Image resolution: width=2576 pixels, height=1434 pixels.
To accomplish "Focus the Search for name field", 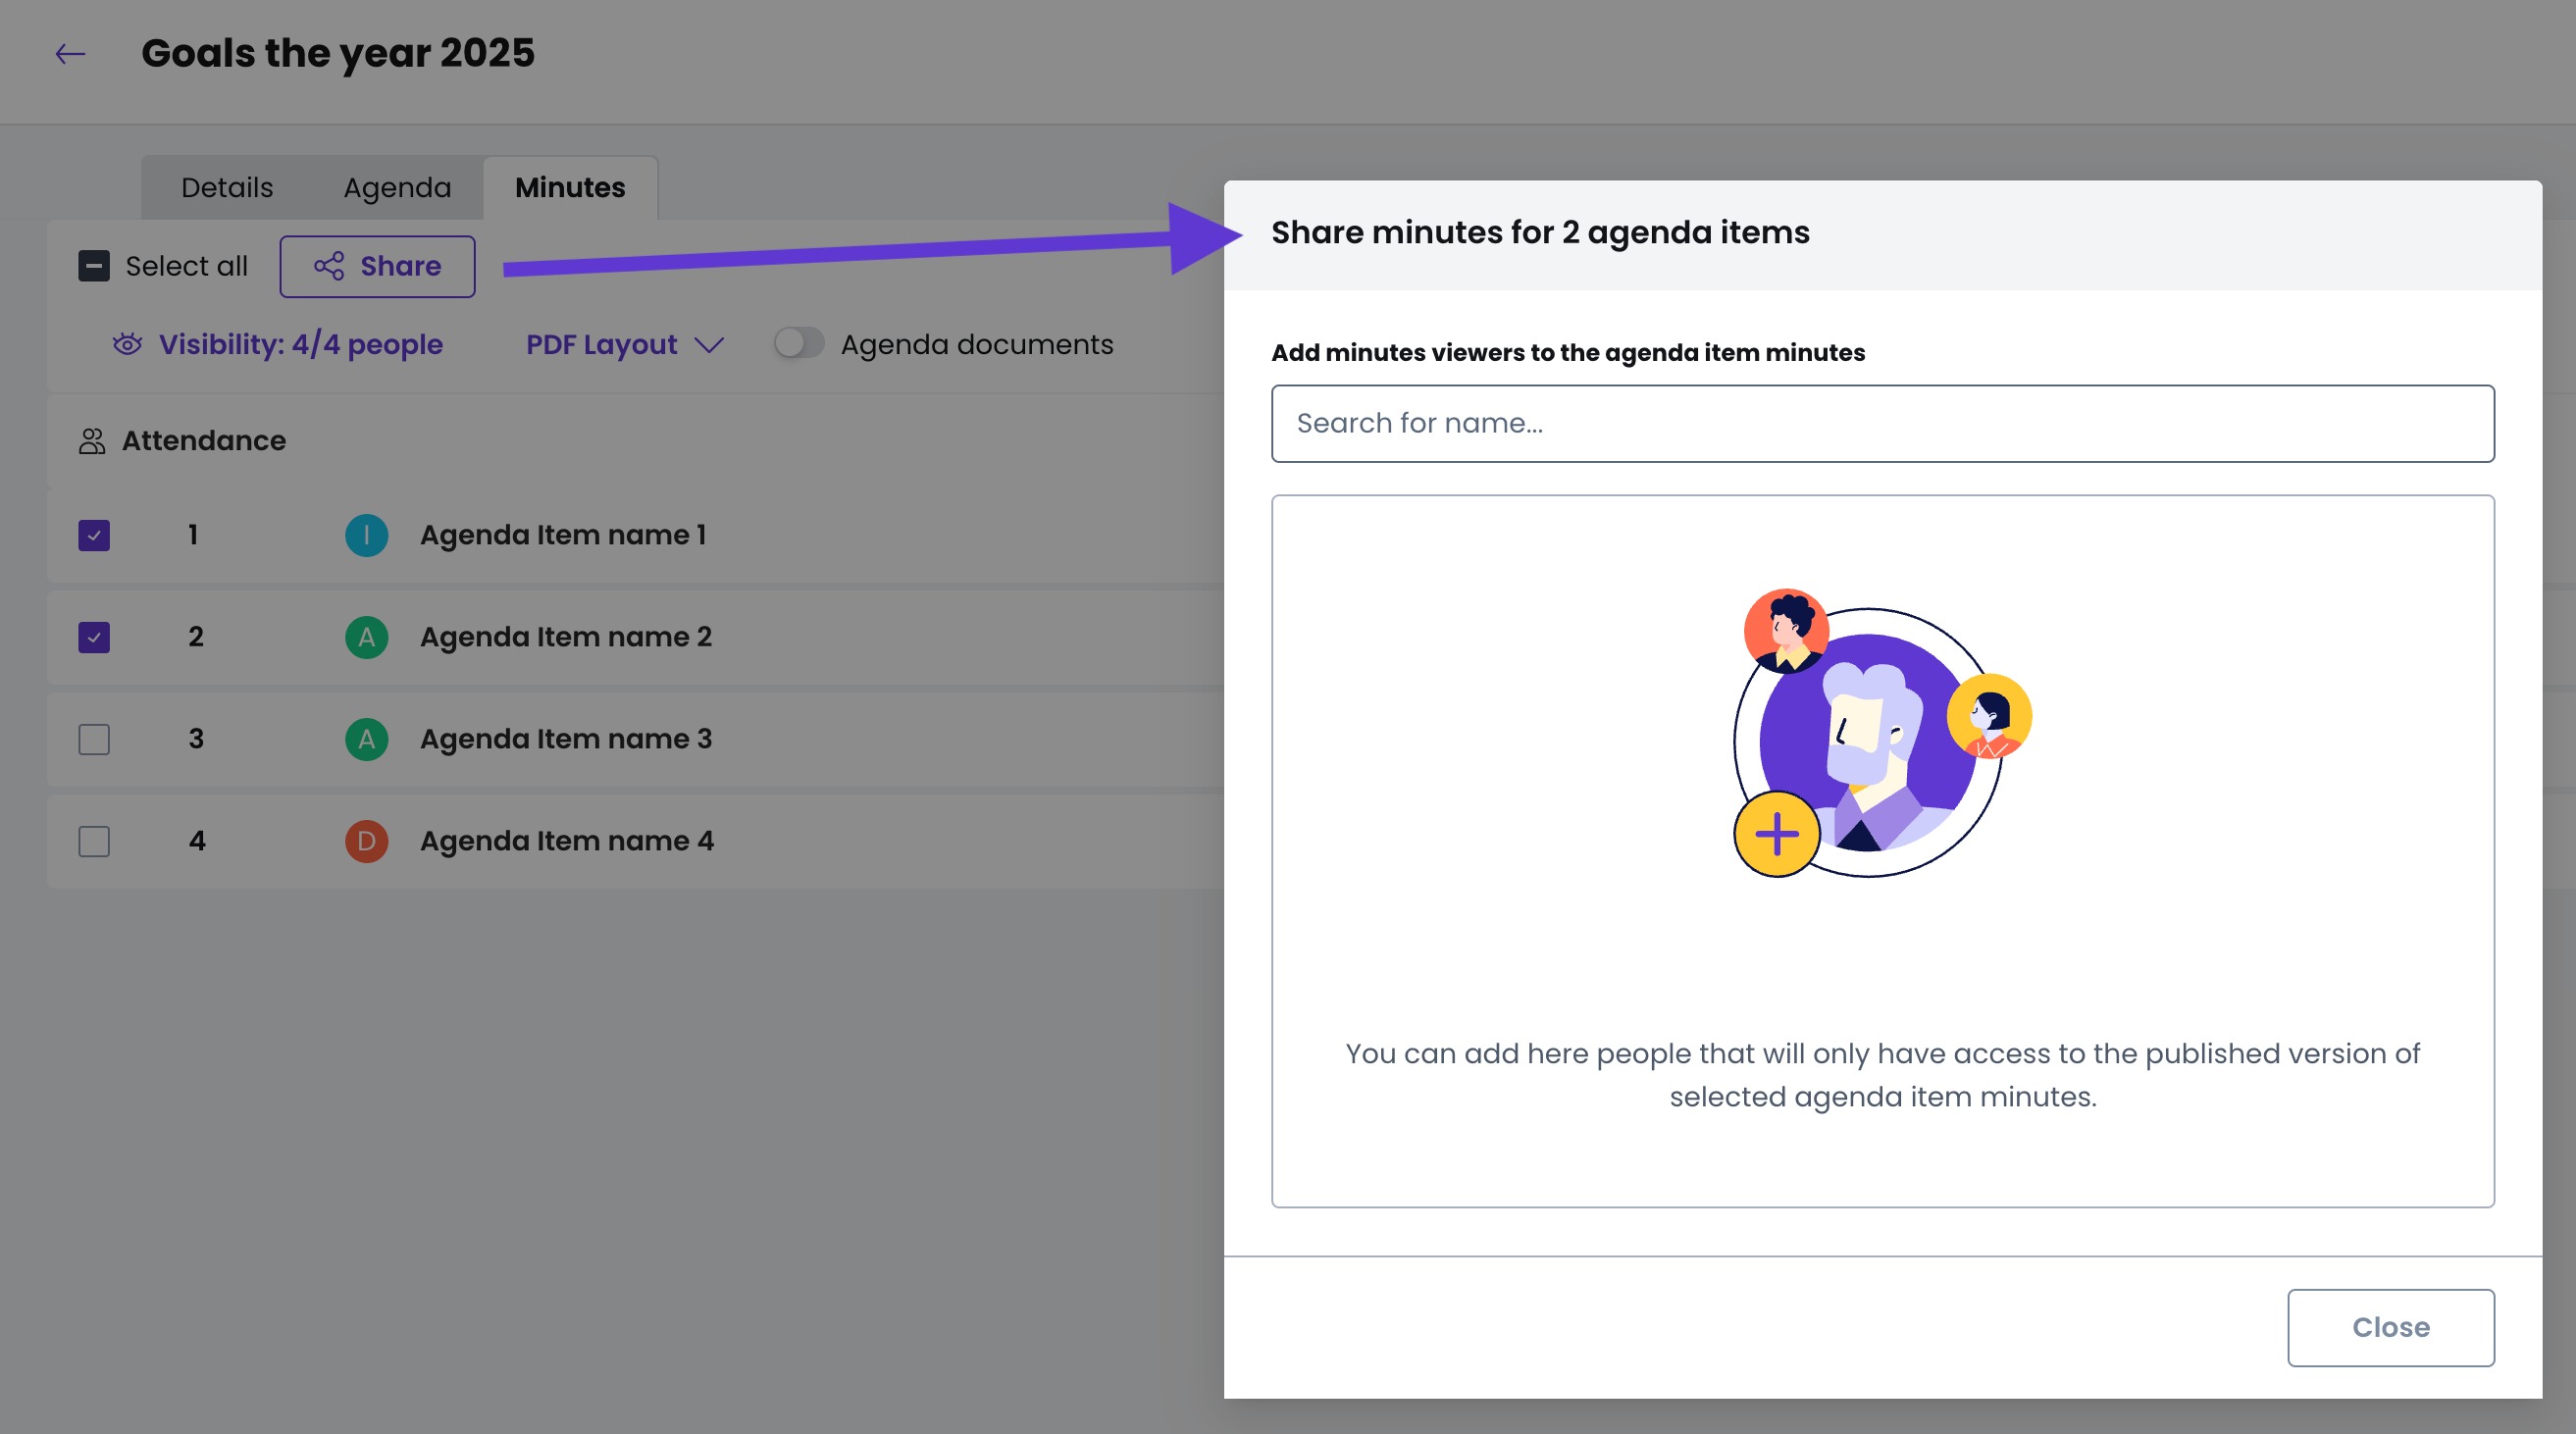I will tap(1882, 423).
